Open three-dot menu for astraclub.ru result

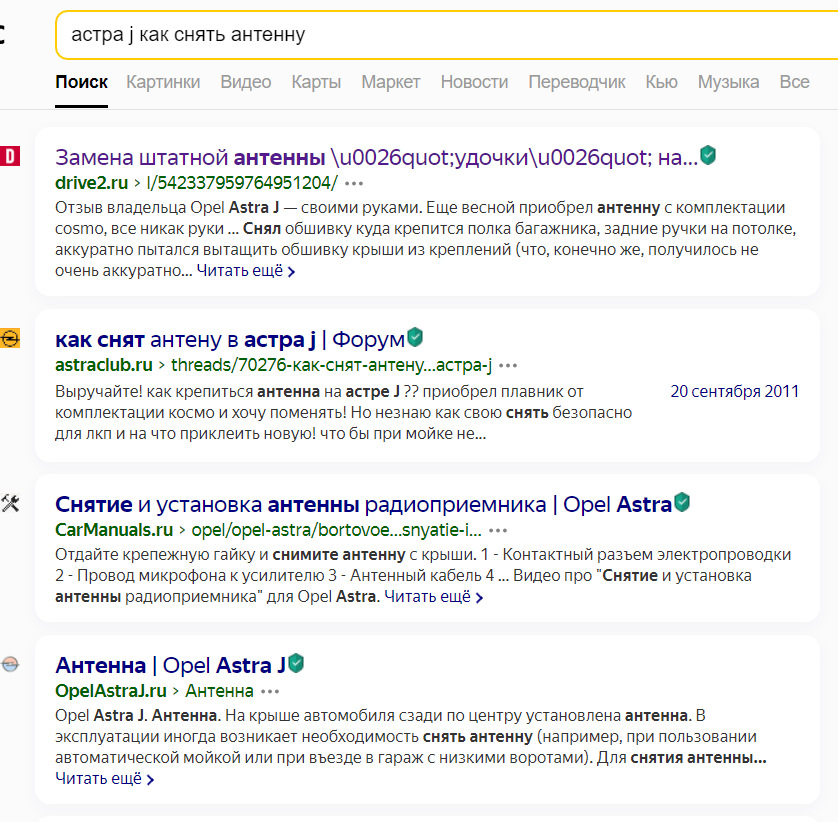click(x=508, y=365)
